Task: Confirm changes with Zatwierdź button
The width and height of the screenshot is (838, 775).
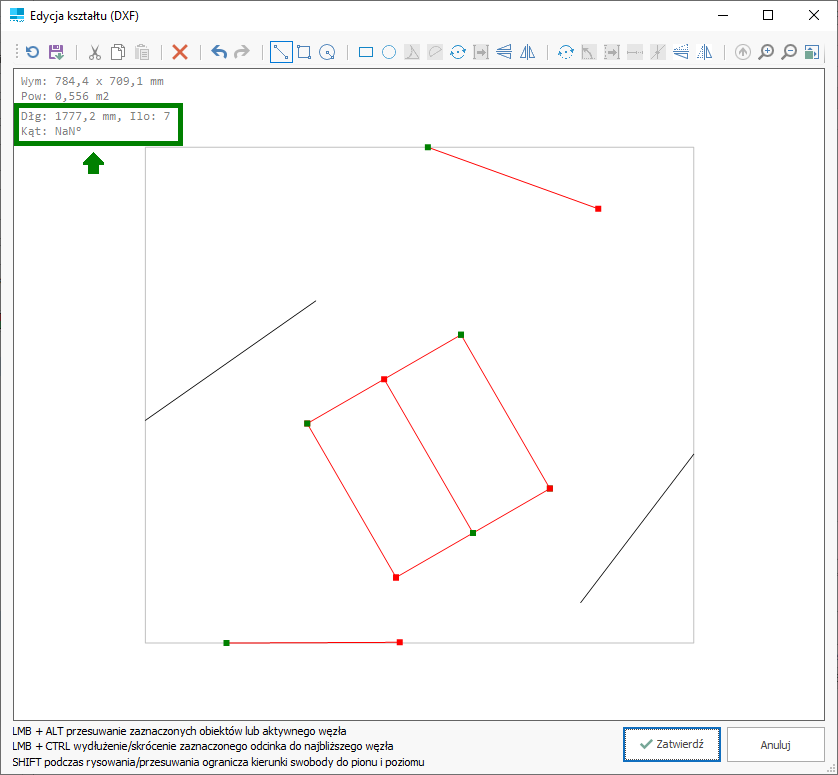Action: (672, 744)
